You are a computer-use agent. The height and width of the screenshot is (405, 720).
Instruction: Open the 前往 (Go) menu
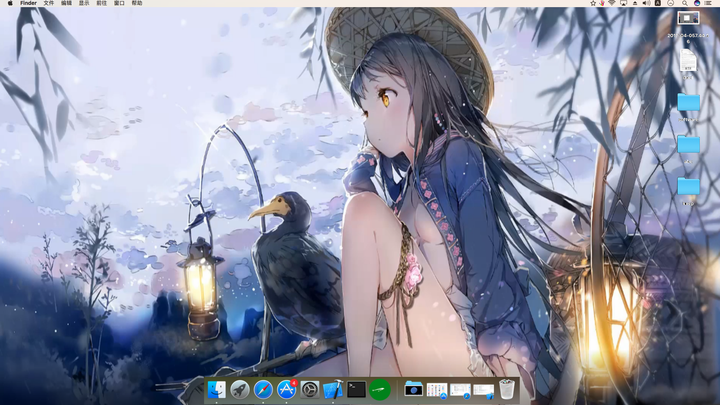tap(101, 3)
